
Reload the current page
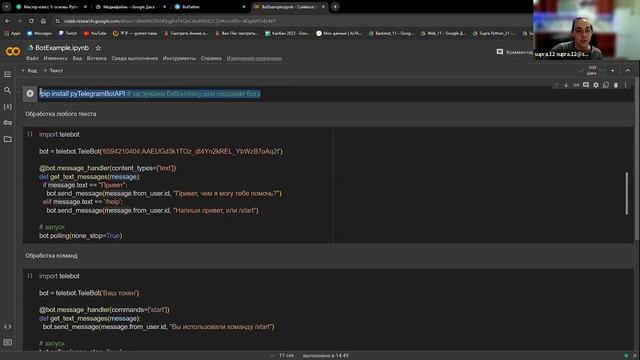(x=31, y=21)
